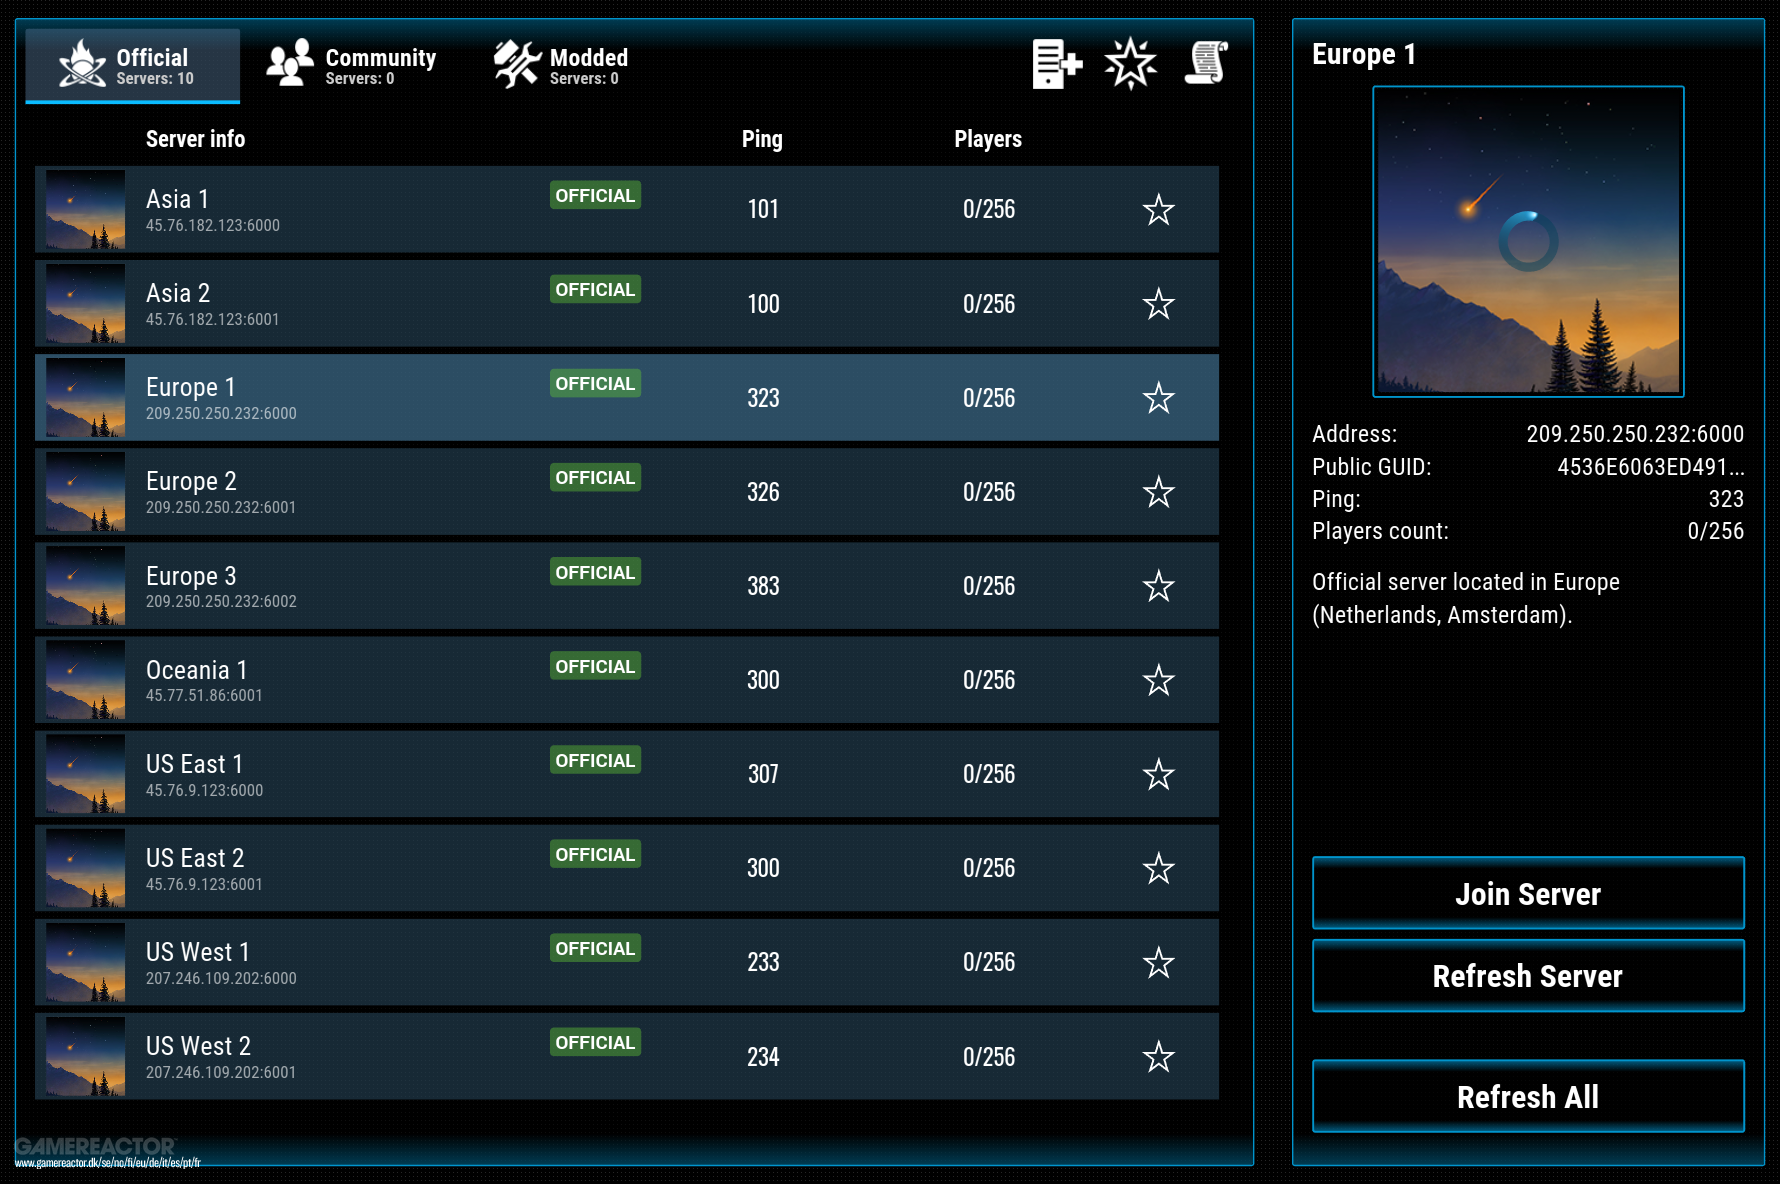Switch to the Community servers tab
This screenshot has width=1780, height=1184.
tap(352, 65)
